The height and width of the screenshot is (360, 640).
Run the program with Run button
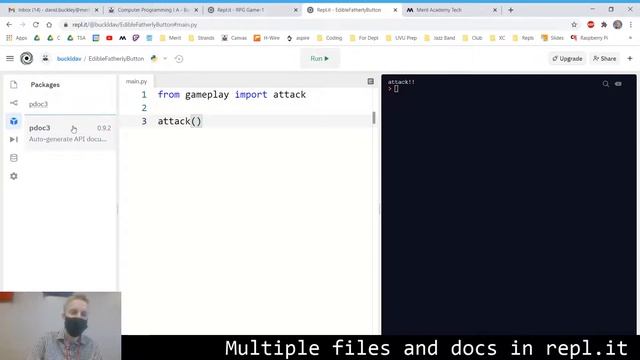click(x=320, y=59)
